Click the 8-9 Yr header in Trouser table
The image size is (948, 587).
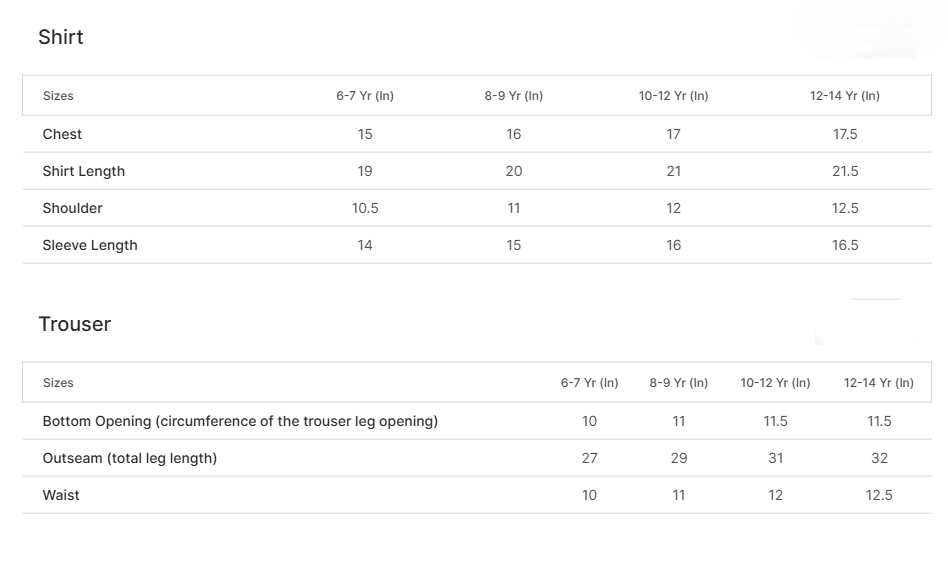coord(678,383)
